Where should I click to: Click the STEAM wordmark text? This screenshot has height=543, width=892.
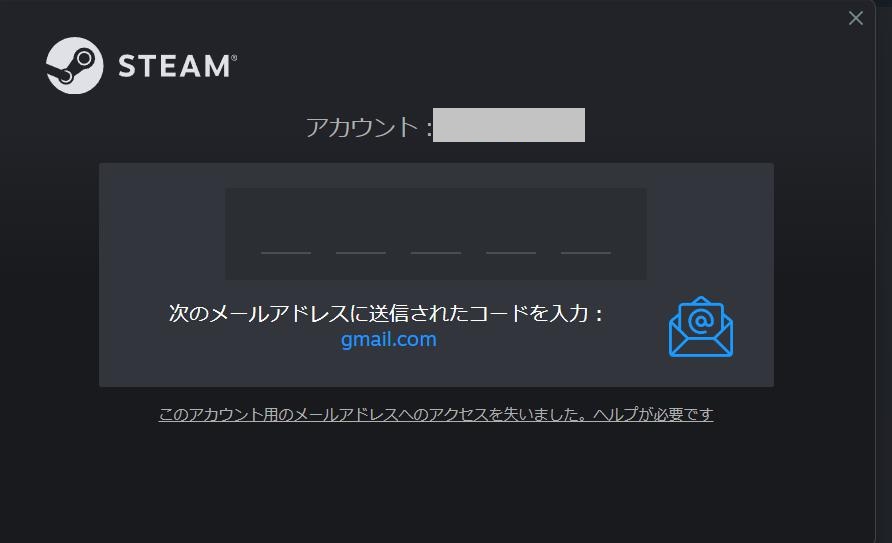click(x=174, y=66)
